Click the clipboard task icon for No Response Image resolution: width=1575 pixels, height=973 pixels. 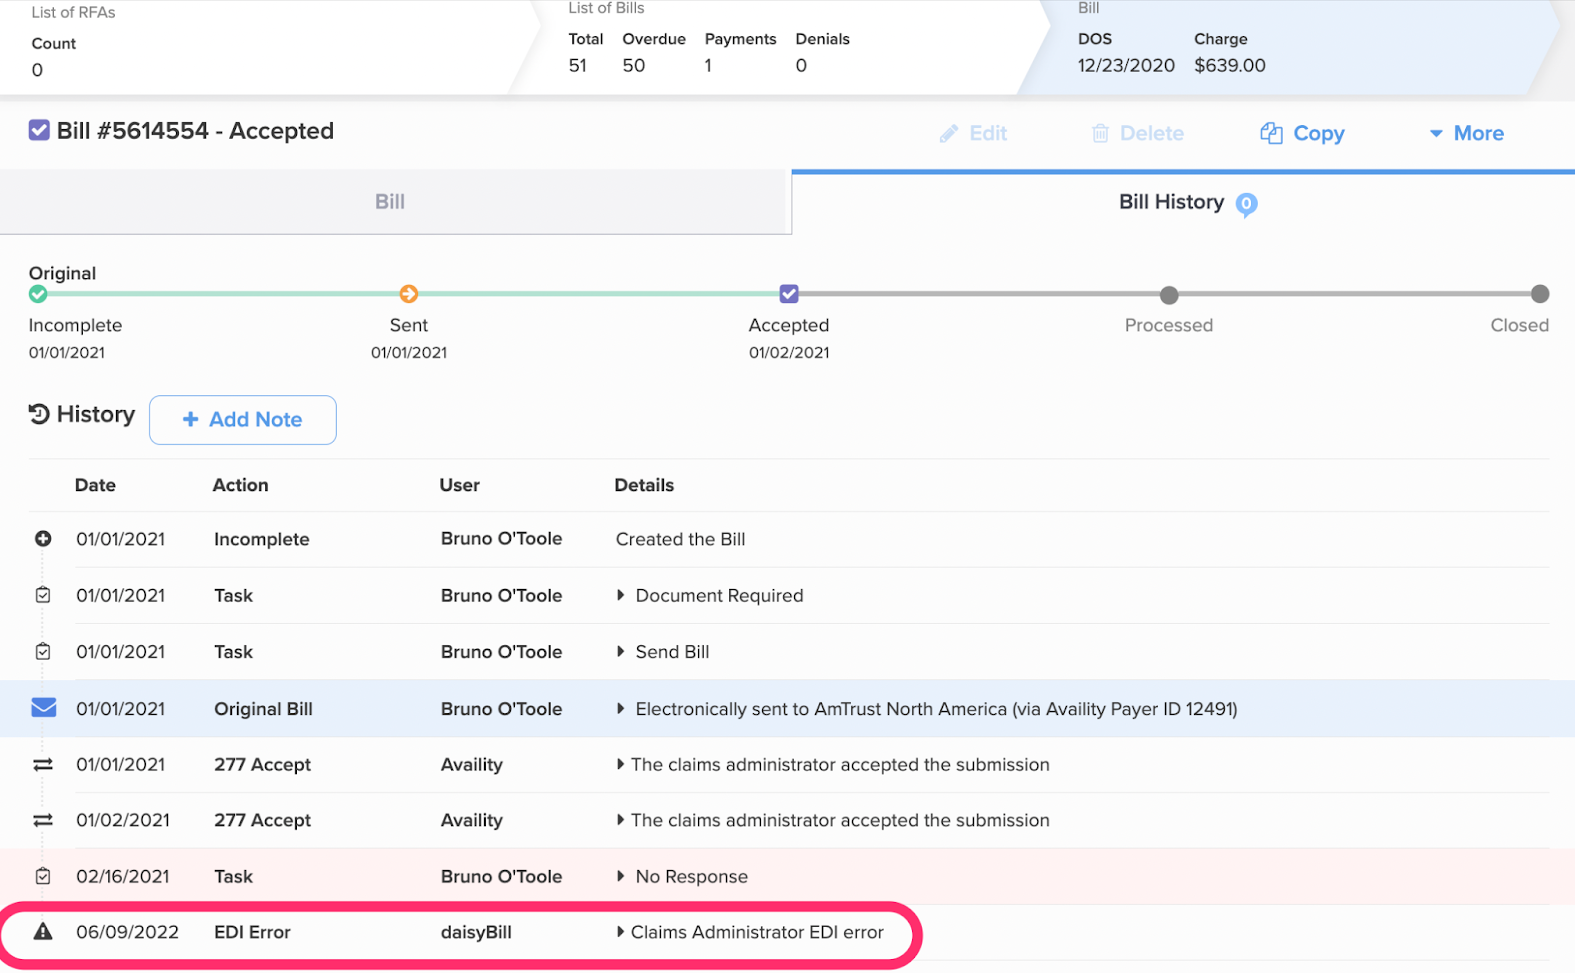(43, 876)
